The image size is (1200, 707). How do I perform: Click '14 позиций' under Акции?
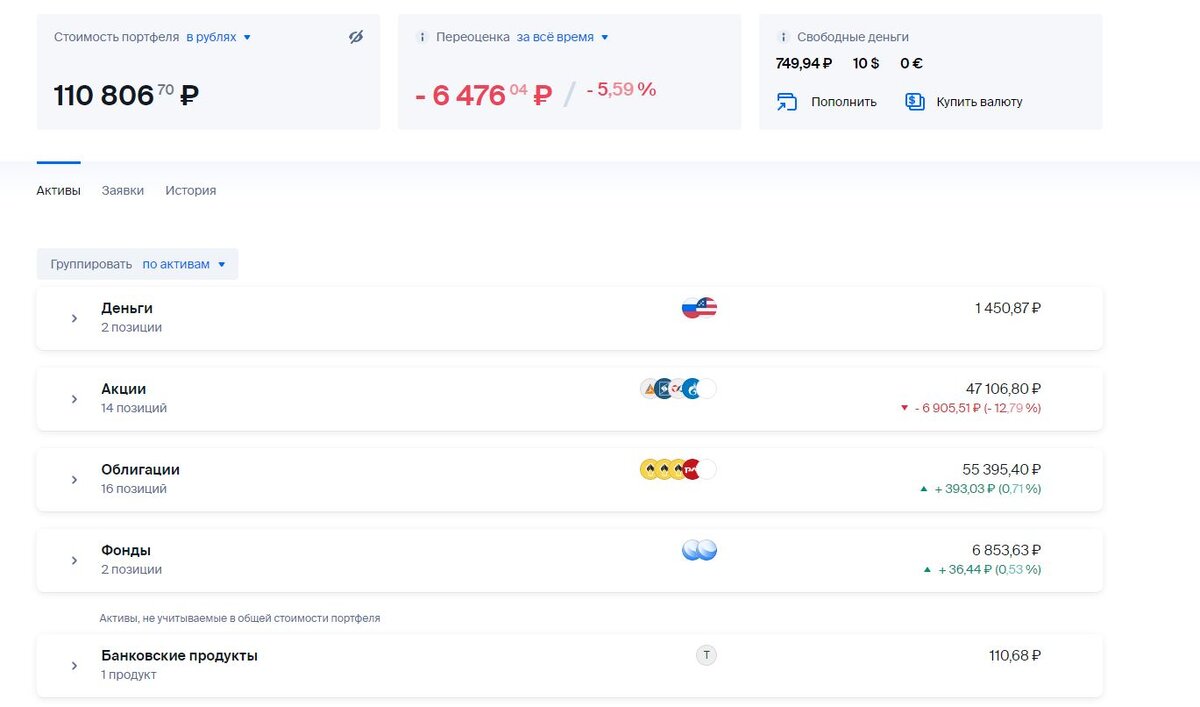click(x=134, y=408)
